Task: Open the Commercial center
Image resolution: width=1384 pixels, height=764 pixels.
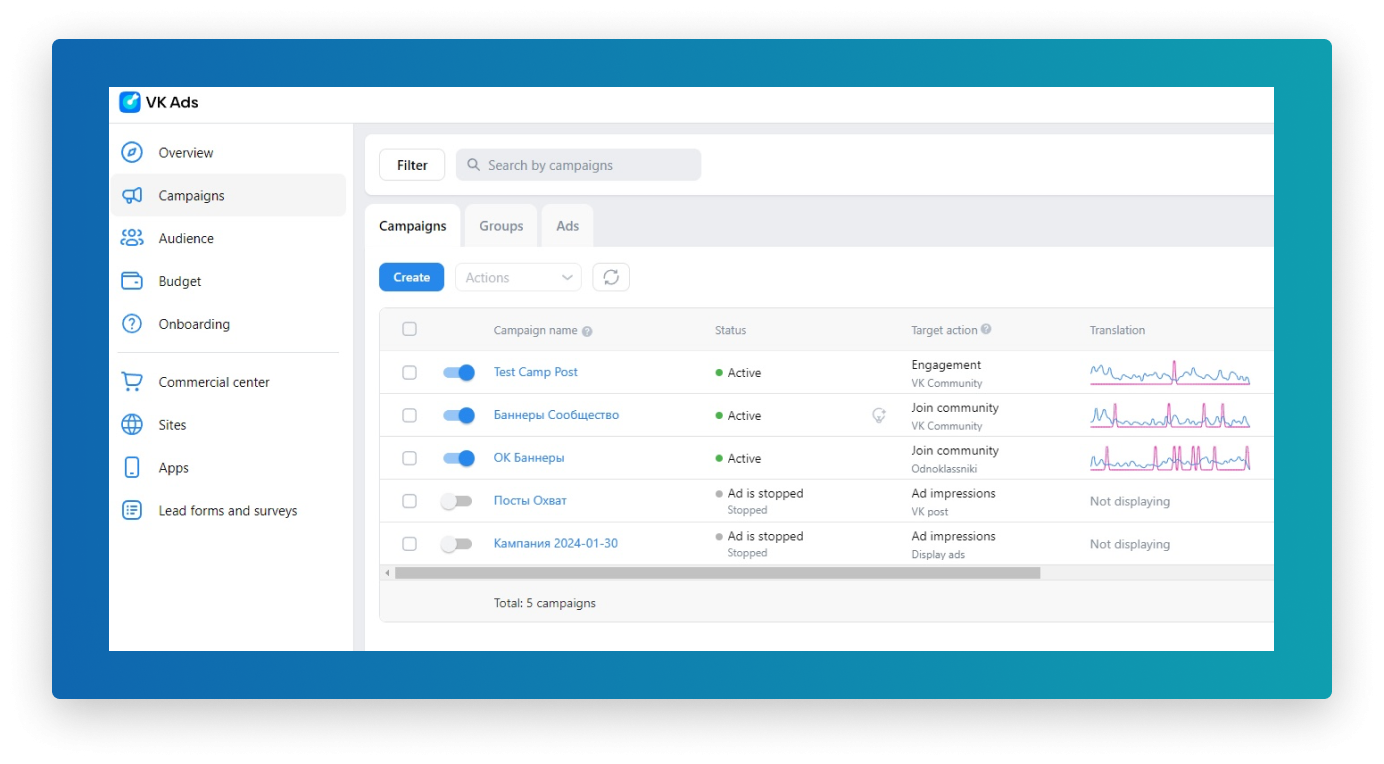Action: tap(213, 381)
